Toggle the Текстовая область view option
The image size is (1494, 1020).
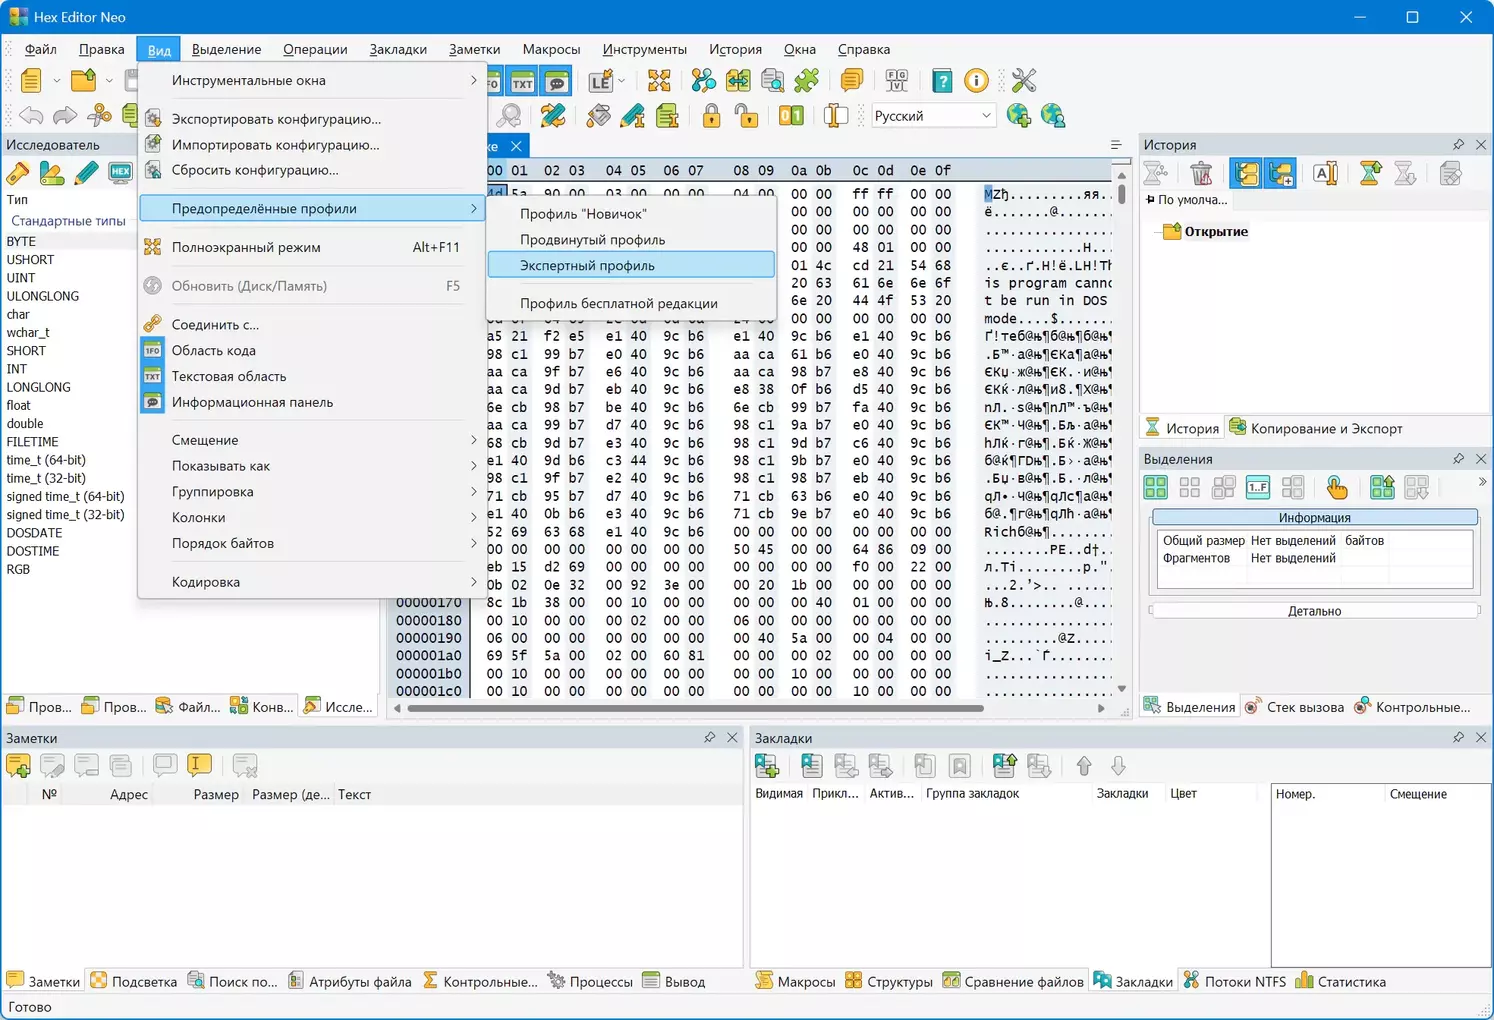pos(228,376)
